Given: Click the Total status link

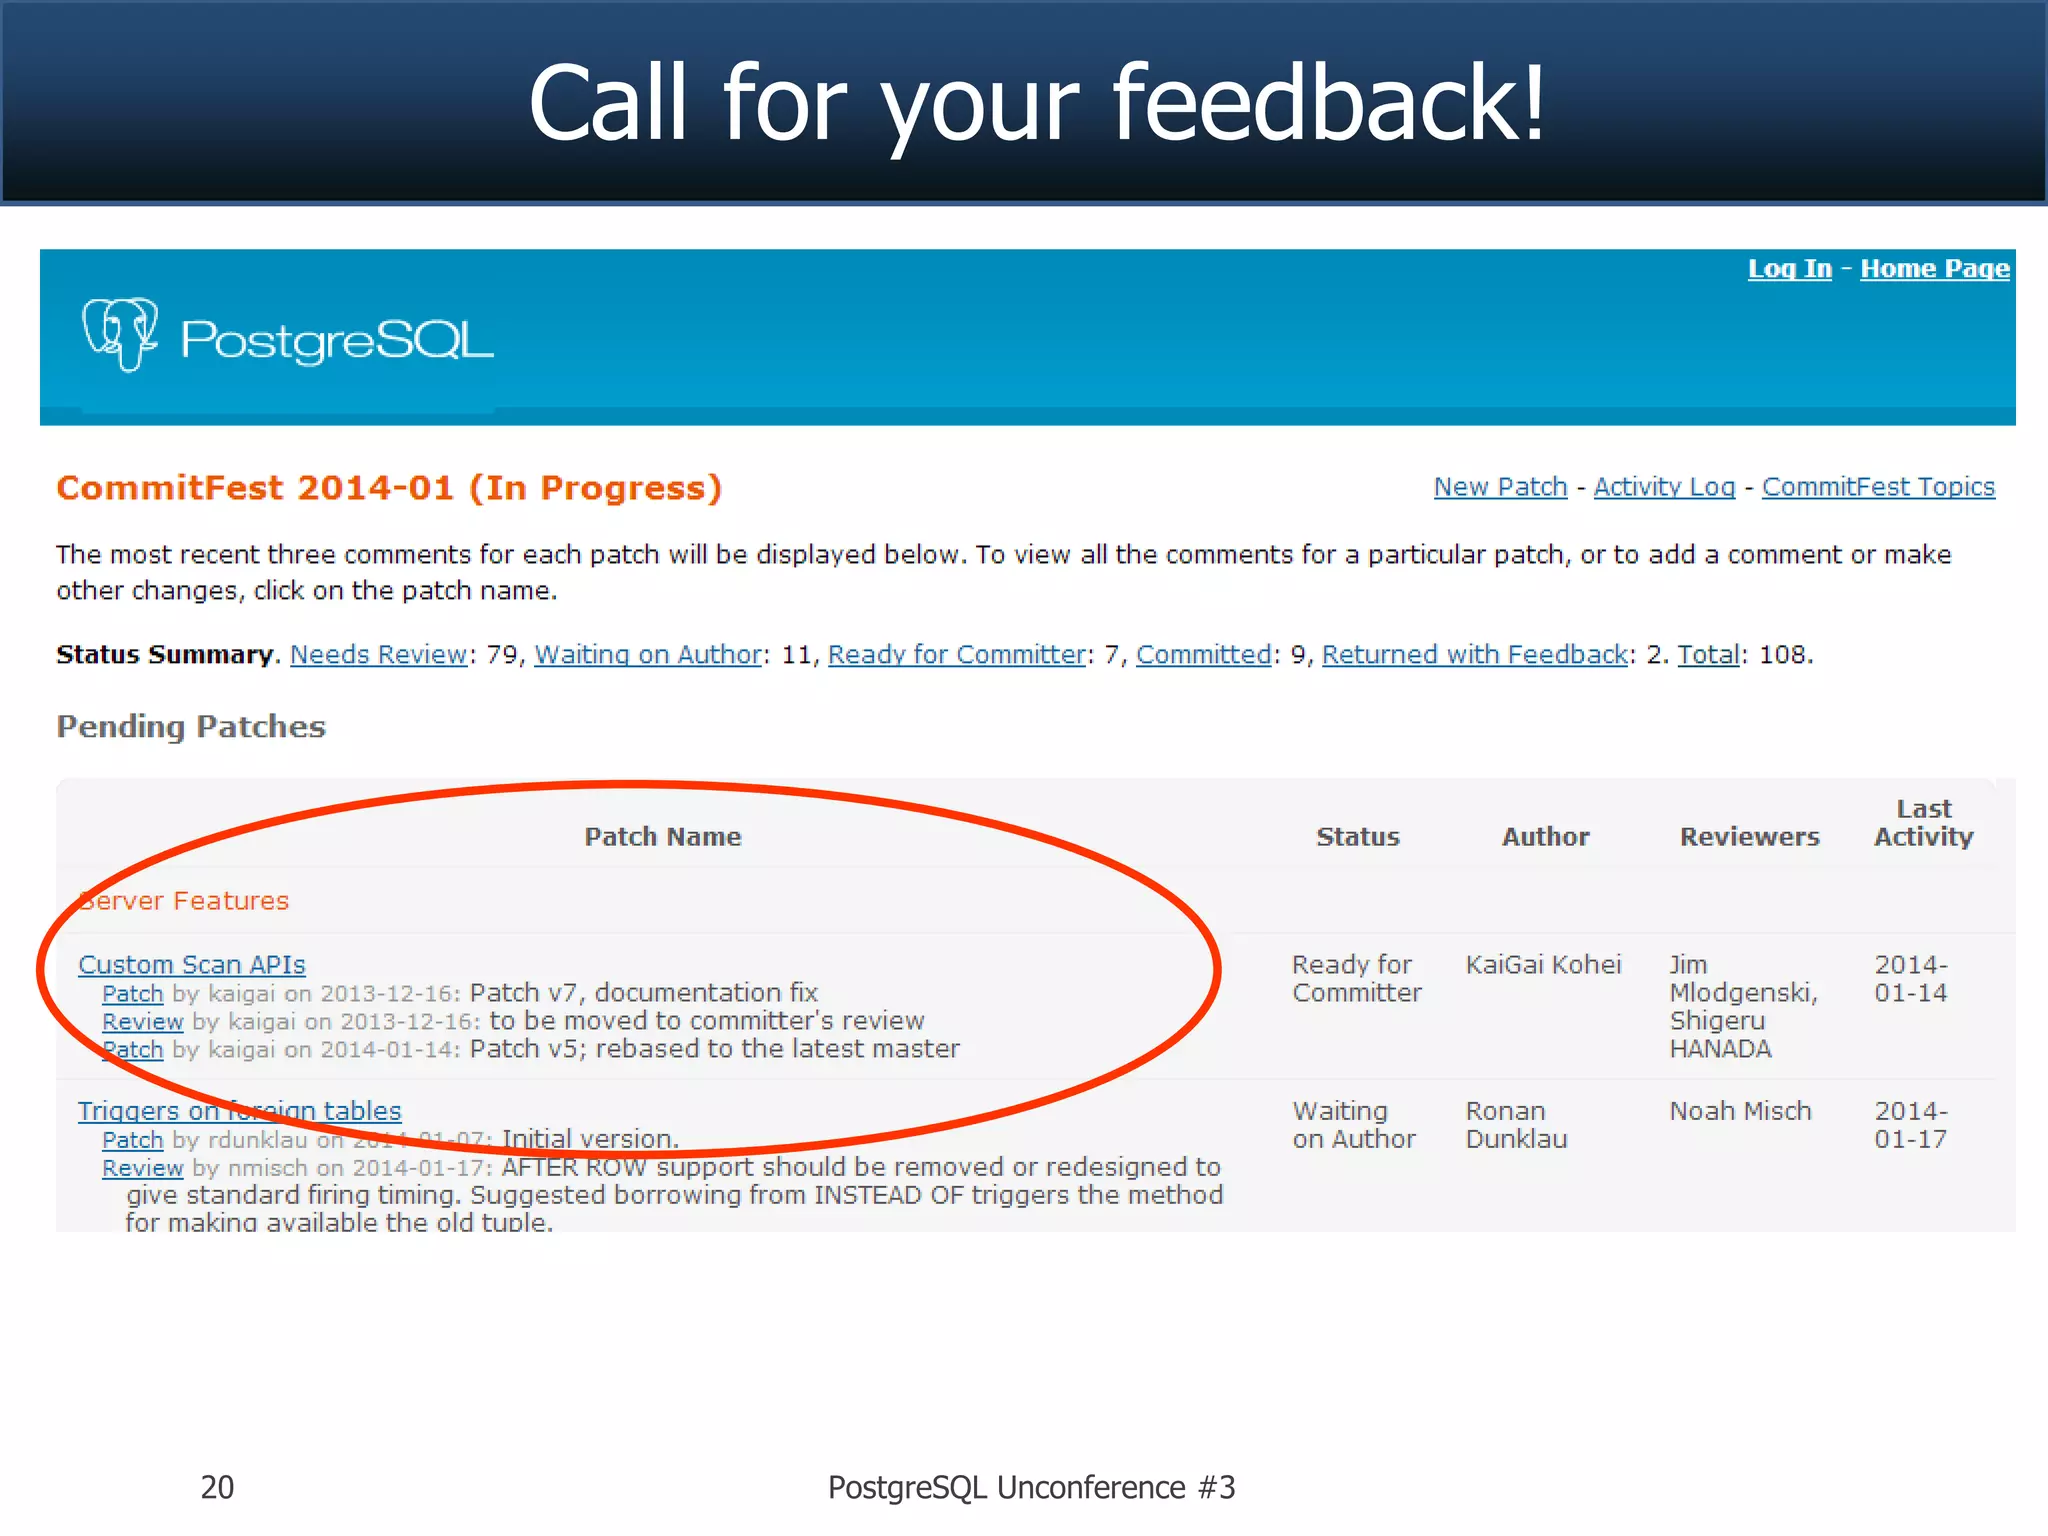Looking at the screenshot, I should pyautogui.click(x=1708, y=655).
